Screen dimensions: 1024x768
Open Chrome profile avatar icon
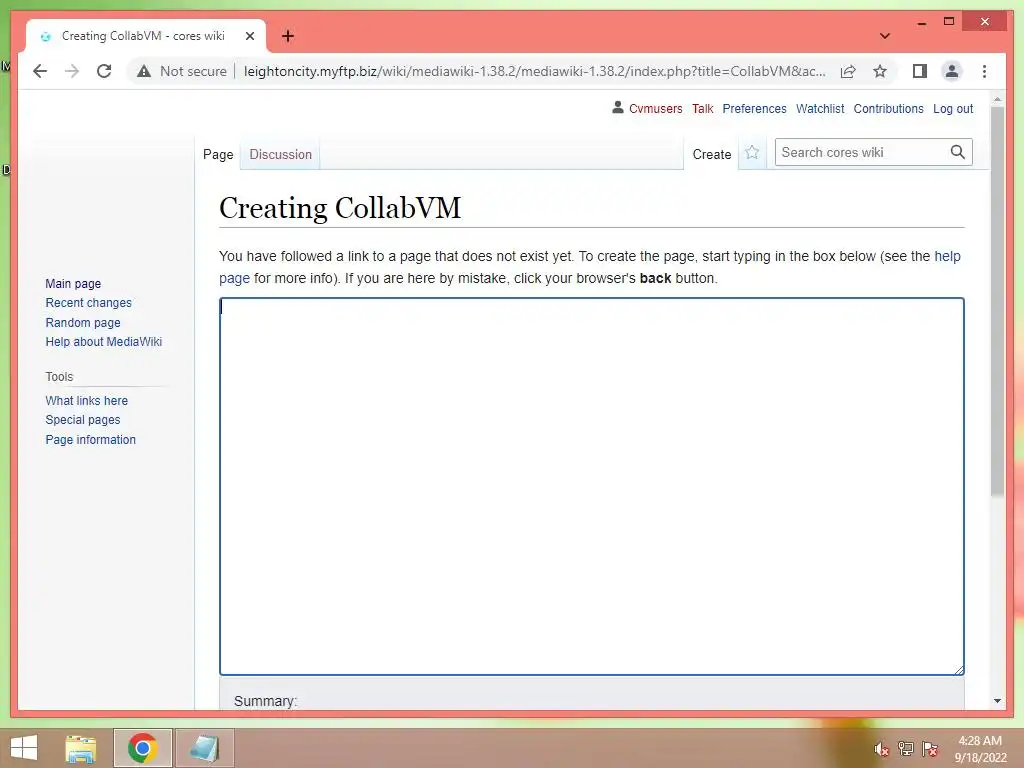(952, 71)
